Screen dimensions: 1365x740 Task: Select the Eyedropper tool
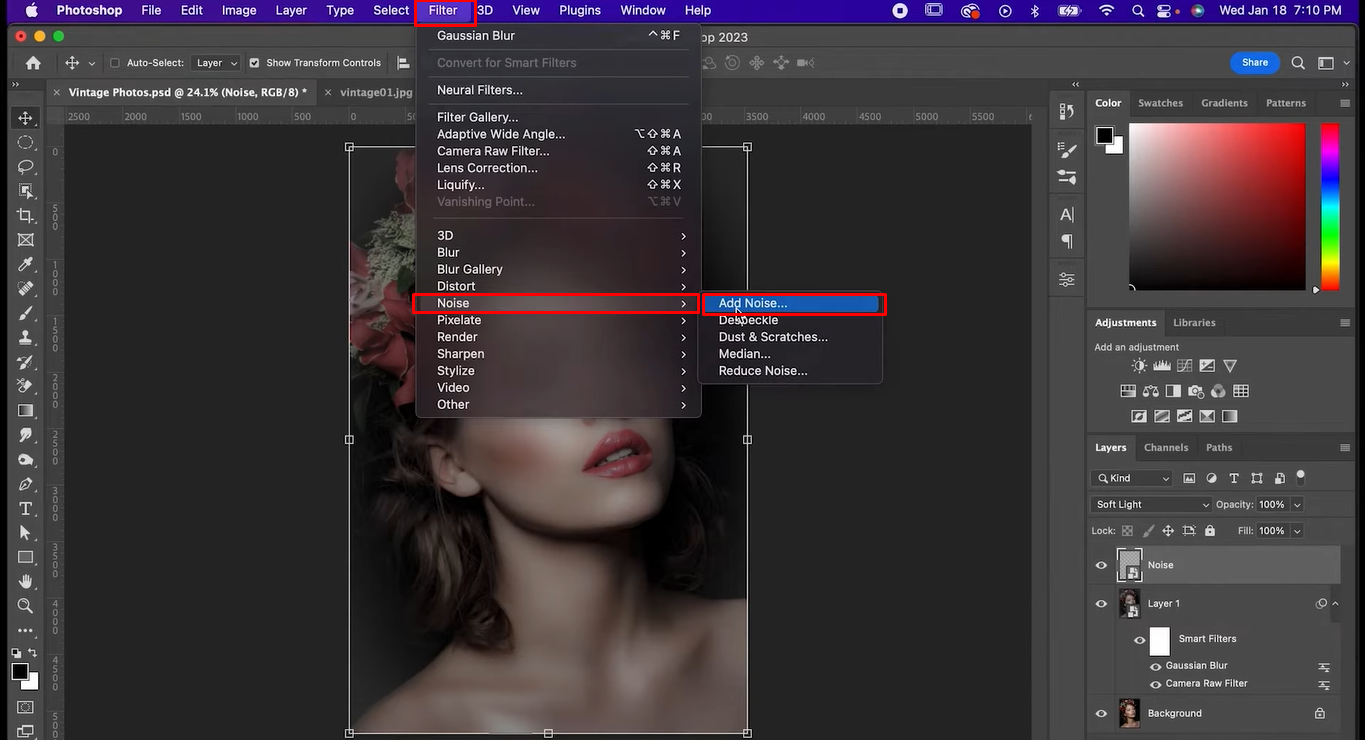pyautogui.click(x=25, y=264)
